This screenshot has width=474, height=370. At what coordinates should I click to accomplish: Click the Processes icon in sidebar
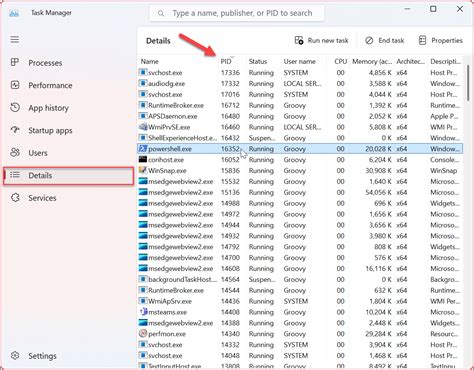(x=15, y=62)
